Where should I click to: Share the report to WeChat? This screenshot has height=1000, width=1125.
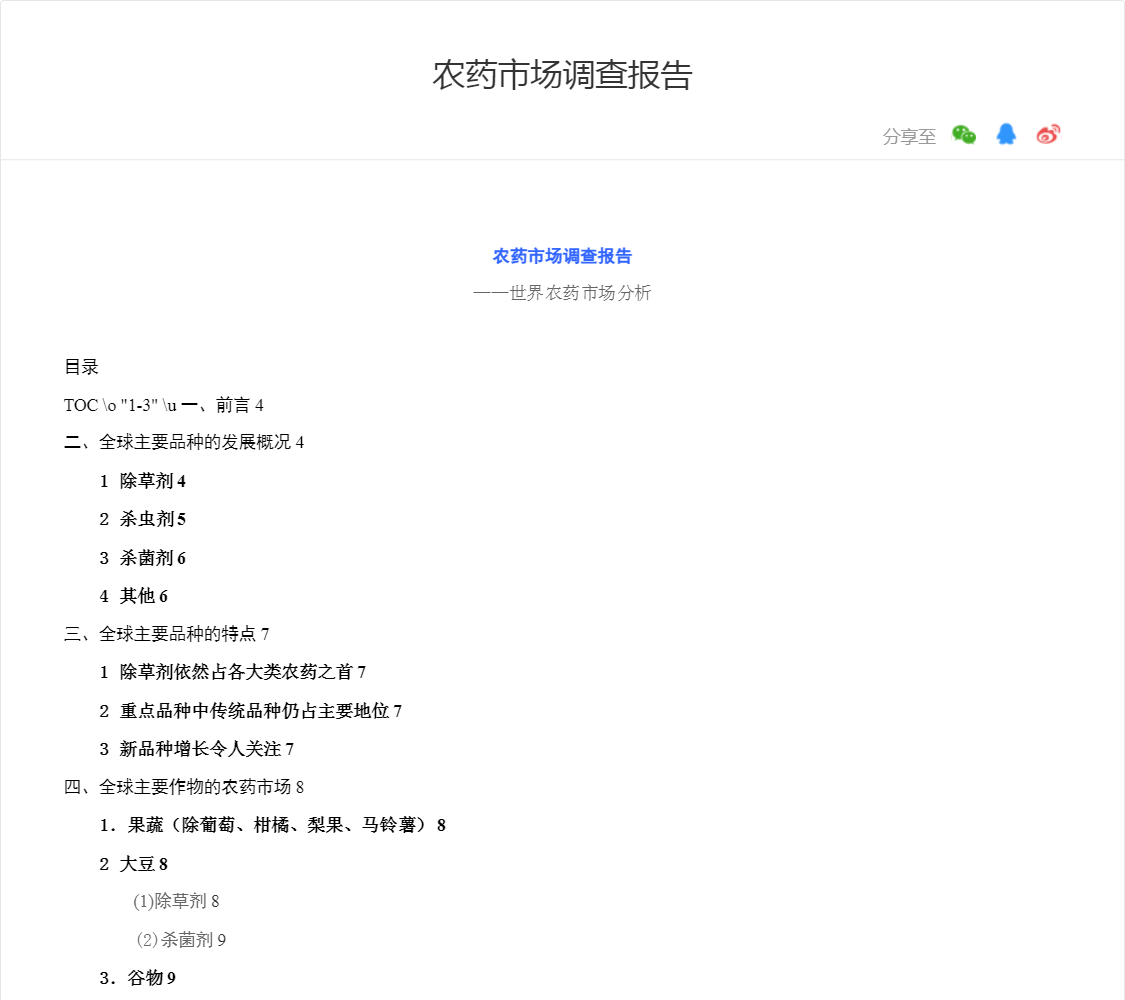964,135
